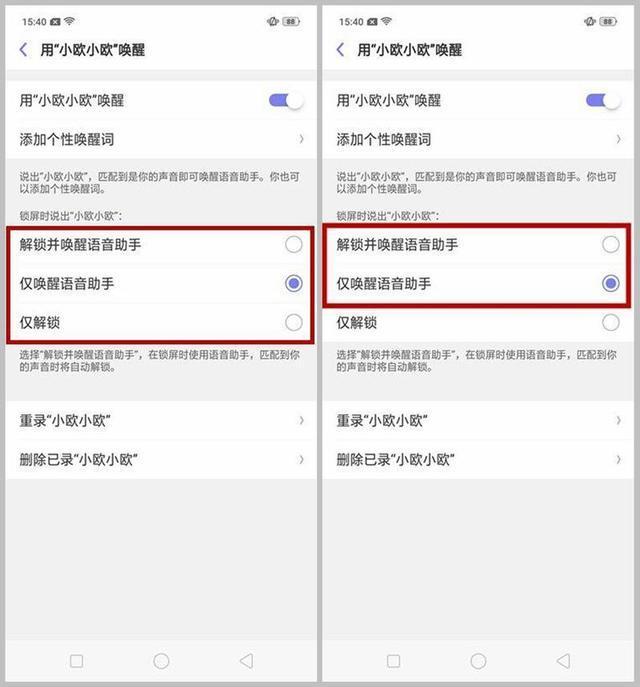The image size is (640, 687).
Task: Open 添加个性唤醒词 entry on right screen
Action: coord(478,139)
